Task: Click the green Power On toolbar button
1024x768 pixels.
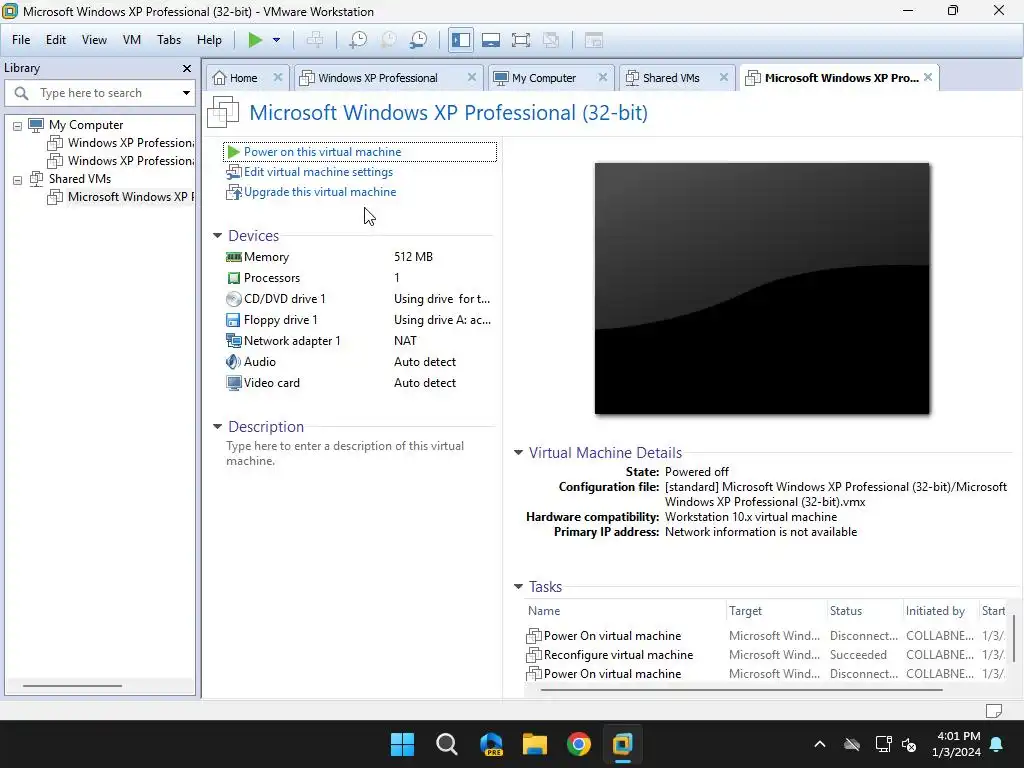Action: click(255, 40)
